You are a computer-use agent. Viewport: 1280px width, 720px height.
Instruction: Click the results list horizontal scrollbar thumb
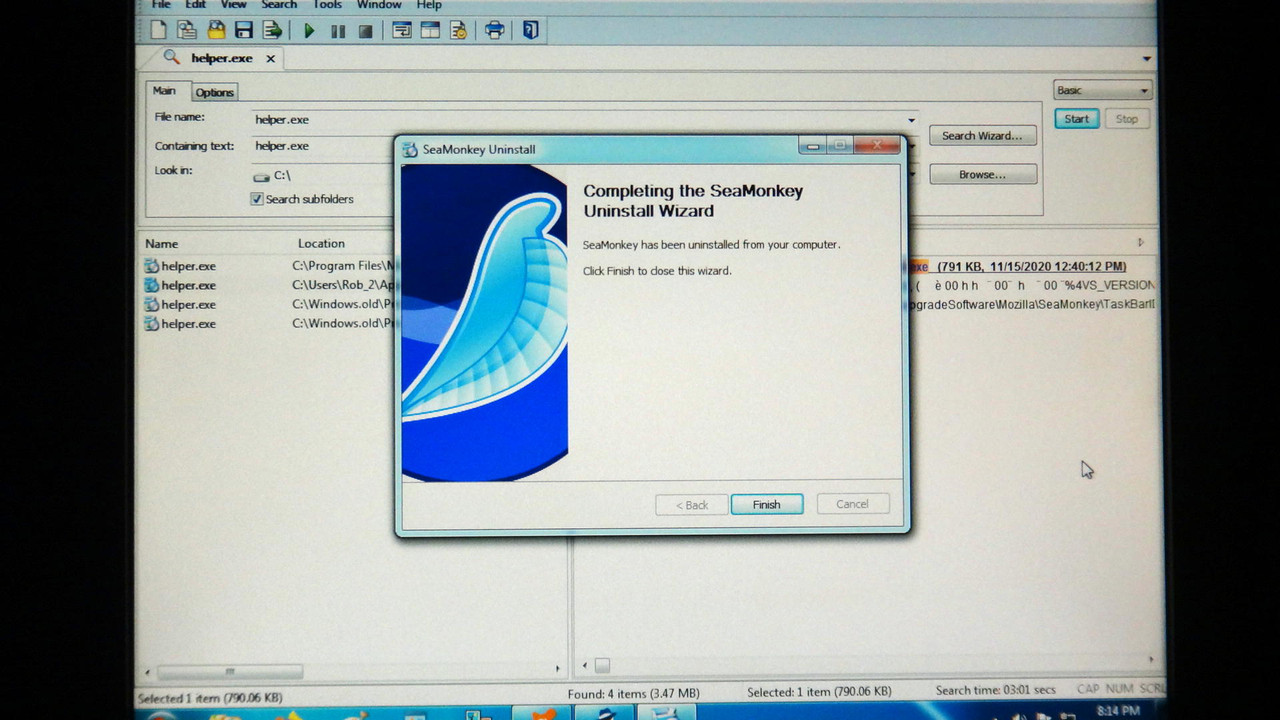(230, 671)
